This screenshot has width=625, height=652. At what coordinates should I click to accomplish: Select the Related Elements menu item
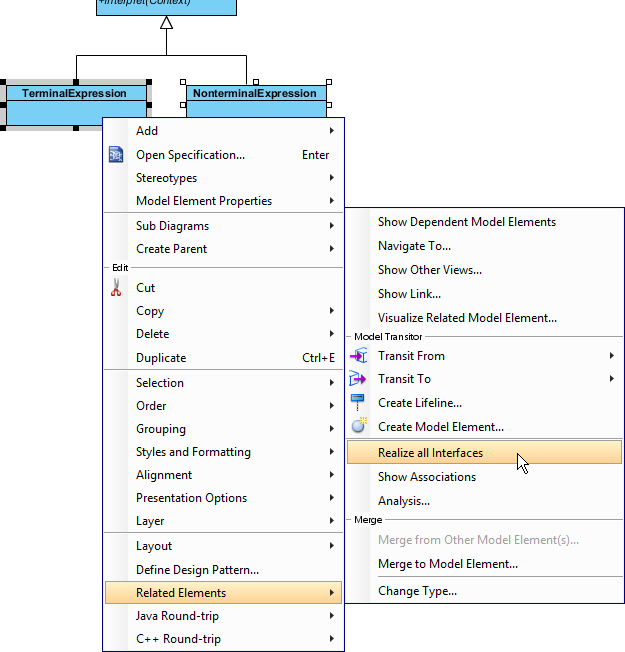pyautogui.click(x=223, y=593)
